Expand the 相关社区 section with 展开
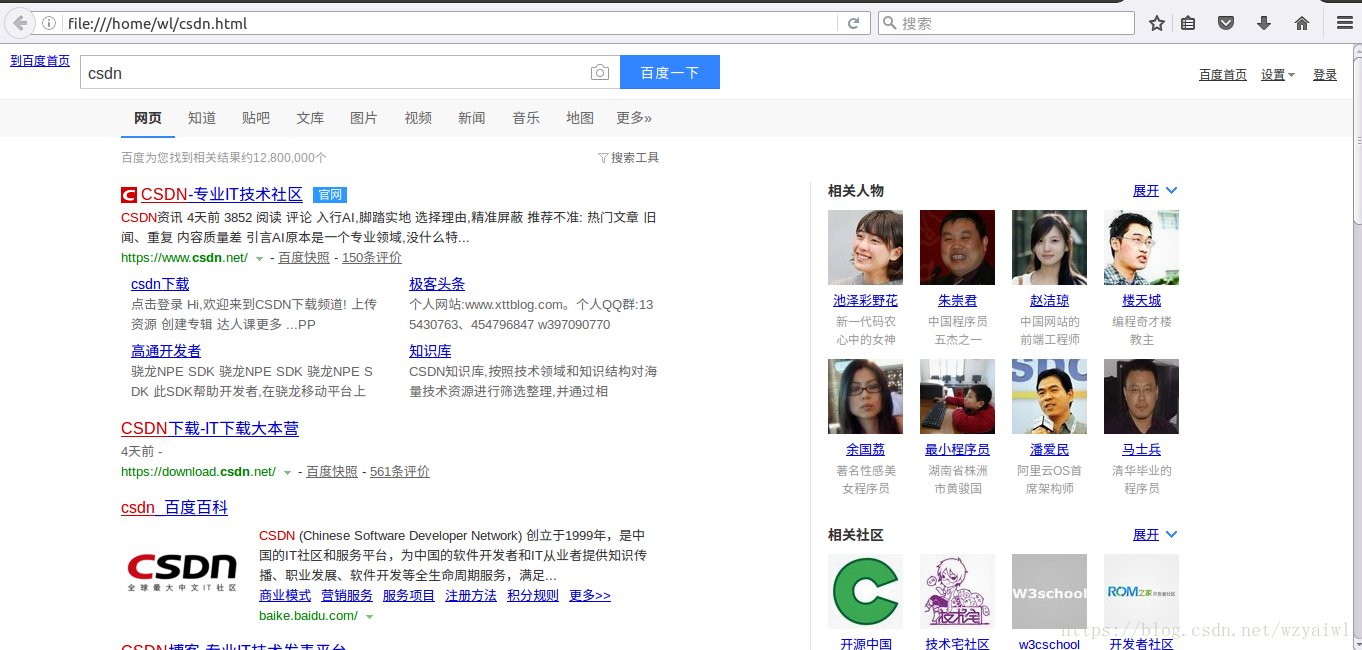 [1155, 535]
